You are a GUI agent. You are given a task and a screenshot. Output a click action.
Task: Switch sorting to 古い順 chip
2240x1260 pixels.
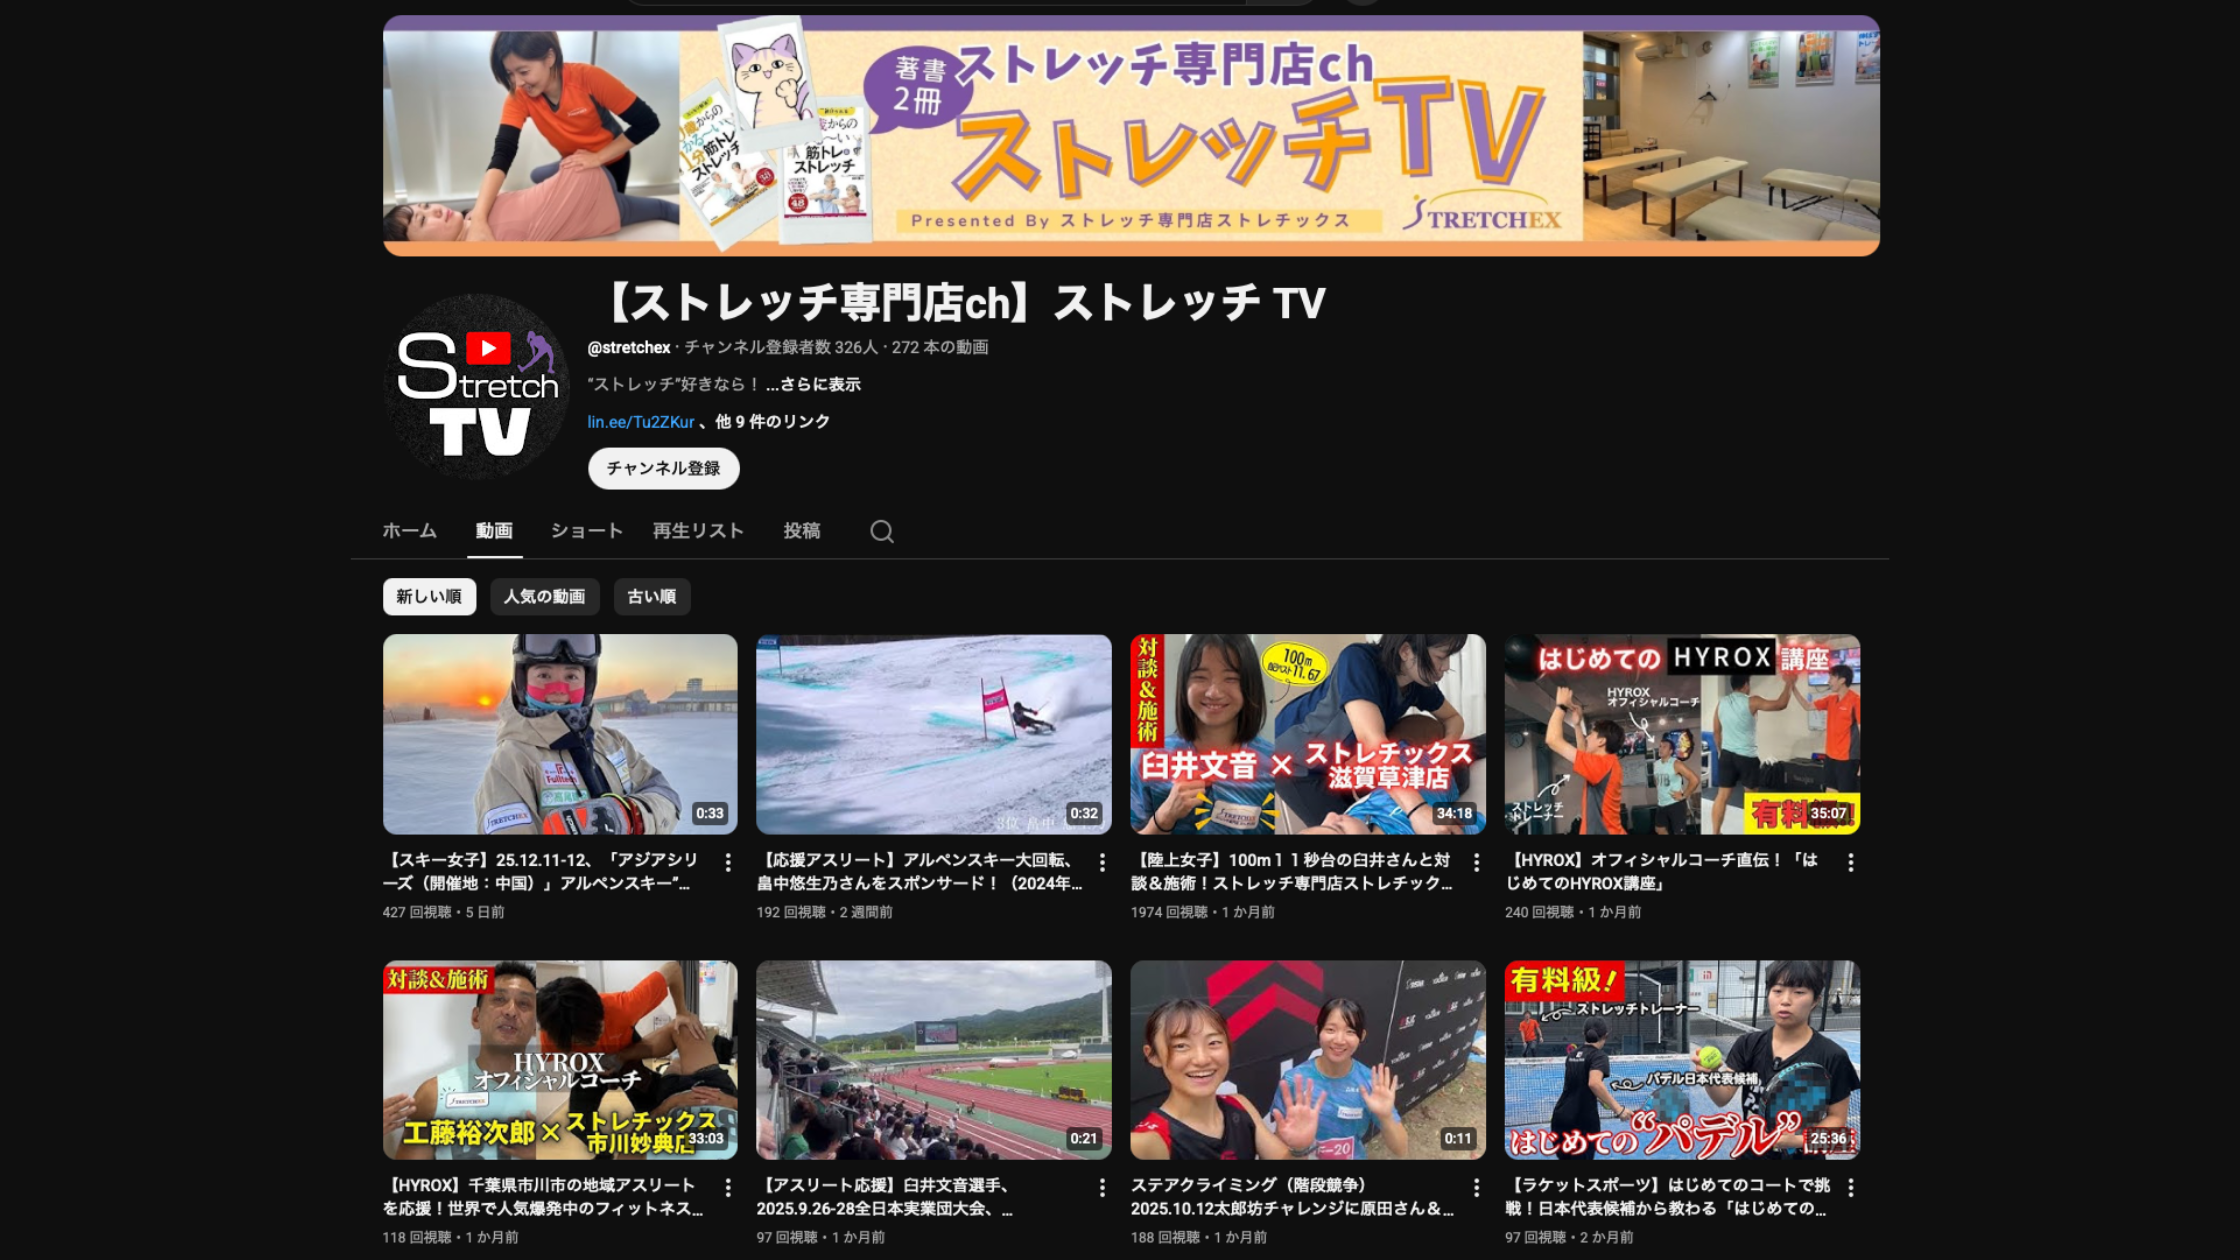click(651, 597)
